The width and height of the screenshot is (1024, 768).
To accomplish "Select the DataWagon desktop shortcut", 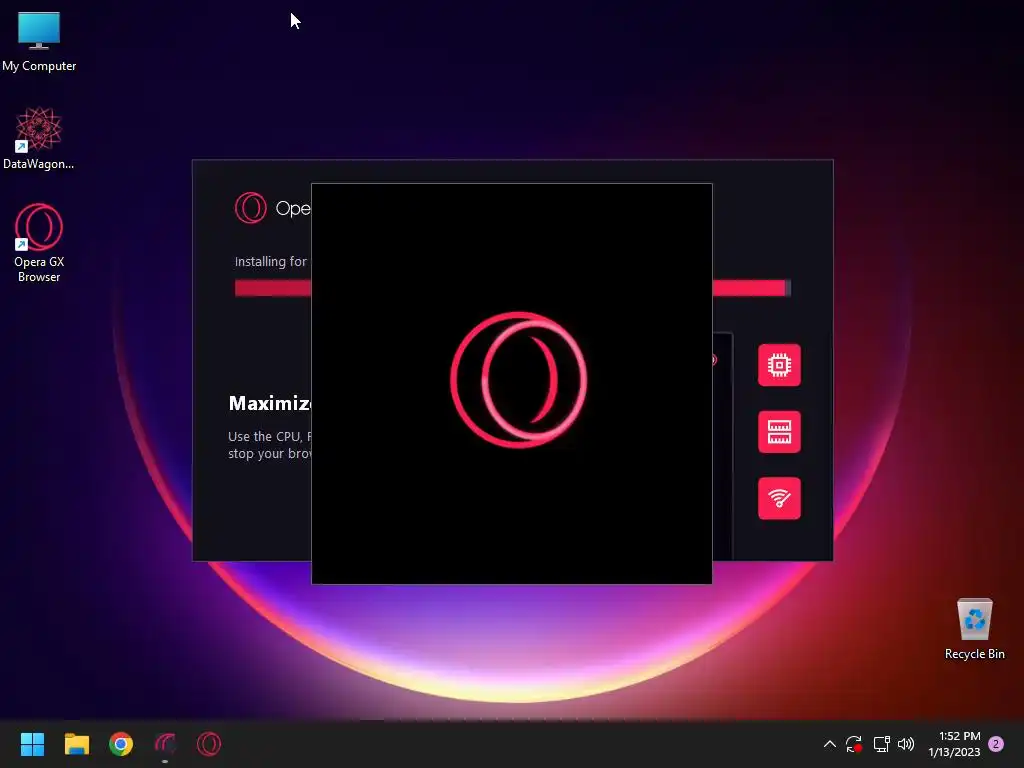I will click(39, 138).
